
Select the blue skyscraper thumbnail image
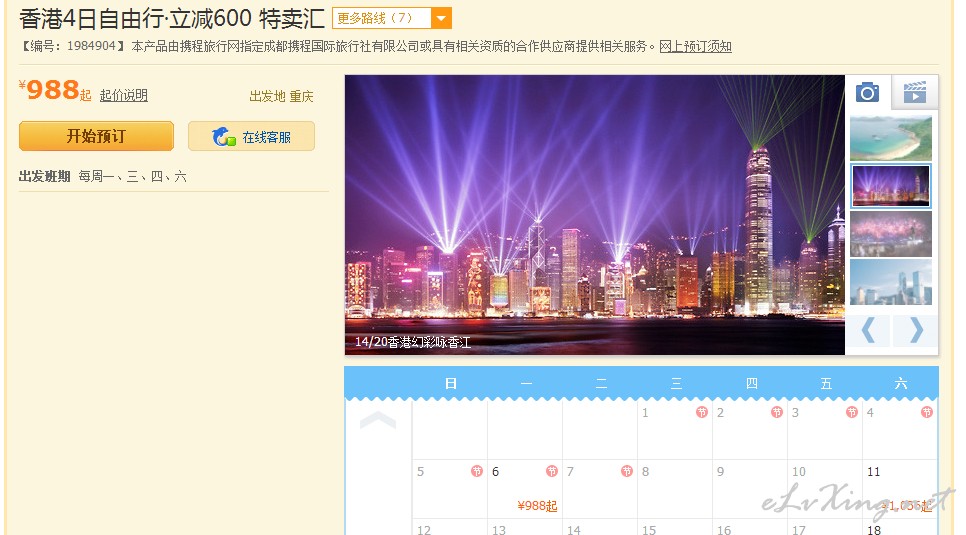pyautogui.click(x=891, y=282)
